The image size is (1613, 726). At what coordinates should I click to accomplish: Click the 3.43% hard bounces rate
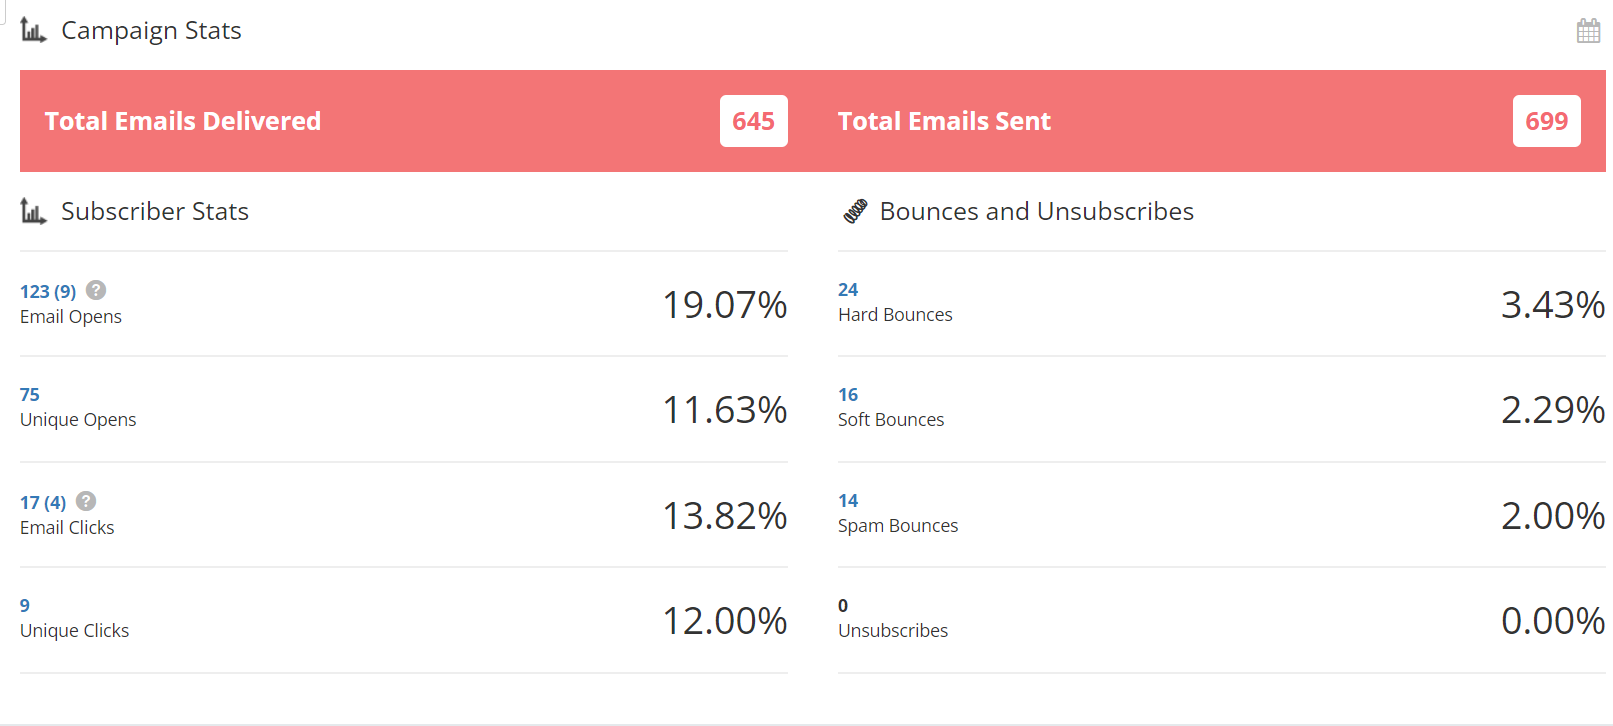1552,305
